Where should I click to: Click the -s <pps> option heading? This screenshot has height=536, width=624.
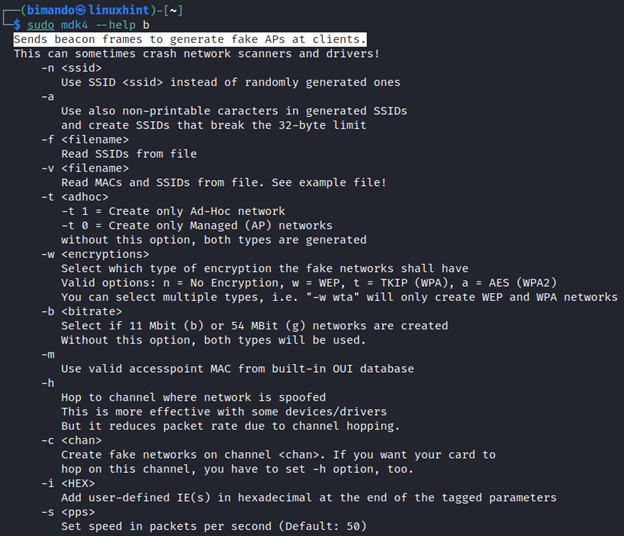click(x=68, y=512)
